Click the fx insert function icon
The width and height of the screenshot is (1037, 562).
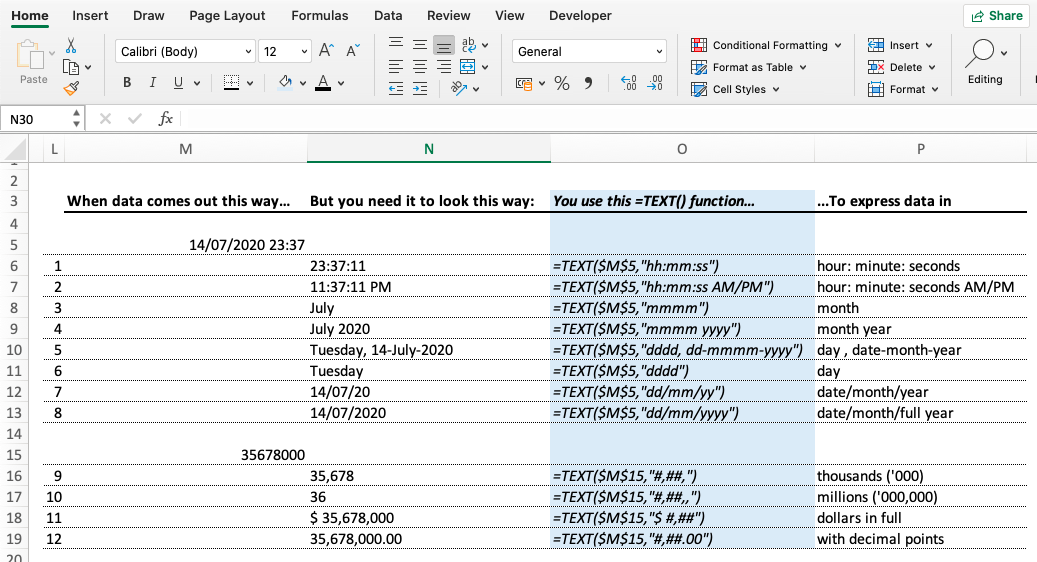[165, 119]
